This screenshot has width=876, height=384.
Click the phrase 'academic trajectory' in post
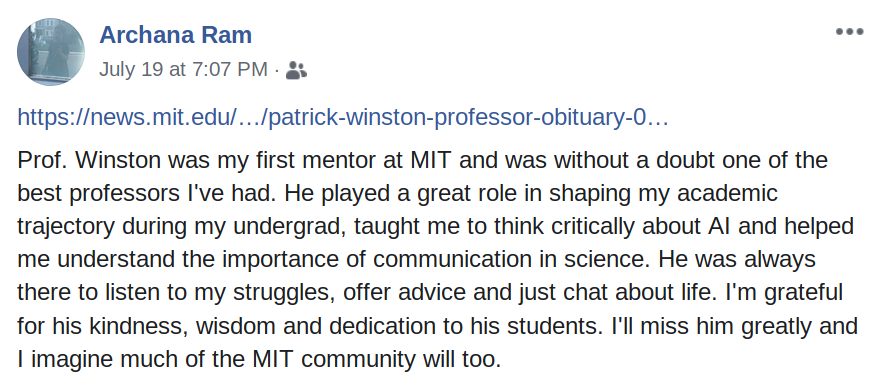click(x=727, y=194)
